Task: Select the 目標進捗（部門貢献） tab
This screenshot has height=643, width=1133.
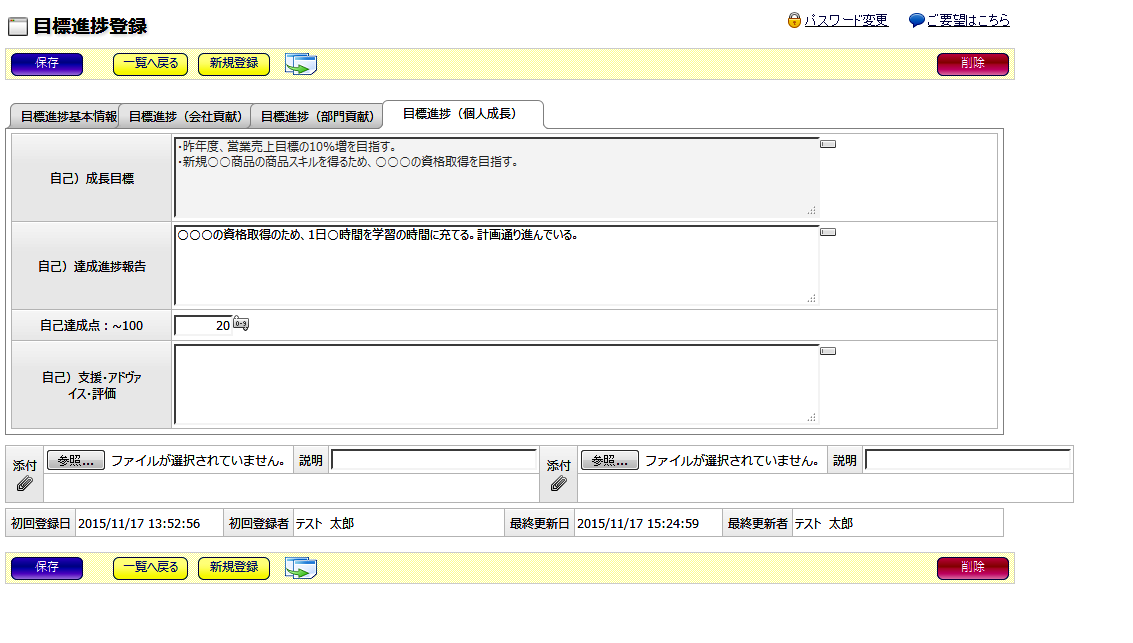Action: [x=317, y=116]
